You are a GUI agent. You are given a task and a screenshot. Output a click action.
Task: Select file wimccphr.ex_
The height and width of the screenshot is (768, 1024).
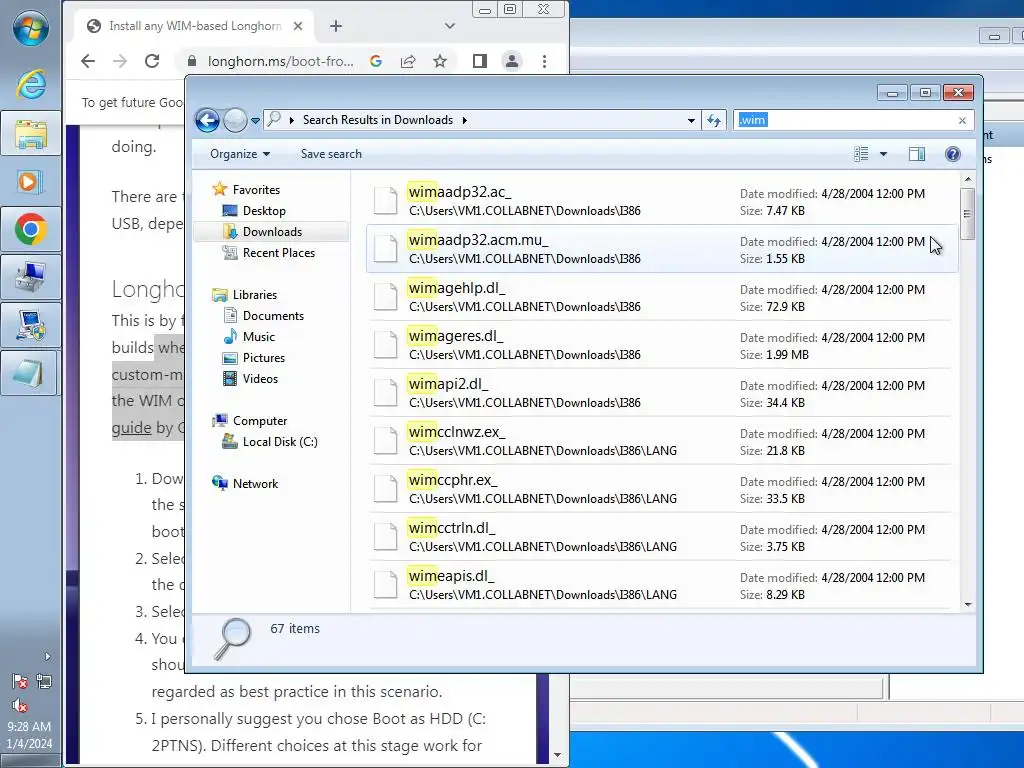point(662,489)
